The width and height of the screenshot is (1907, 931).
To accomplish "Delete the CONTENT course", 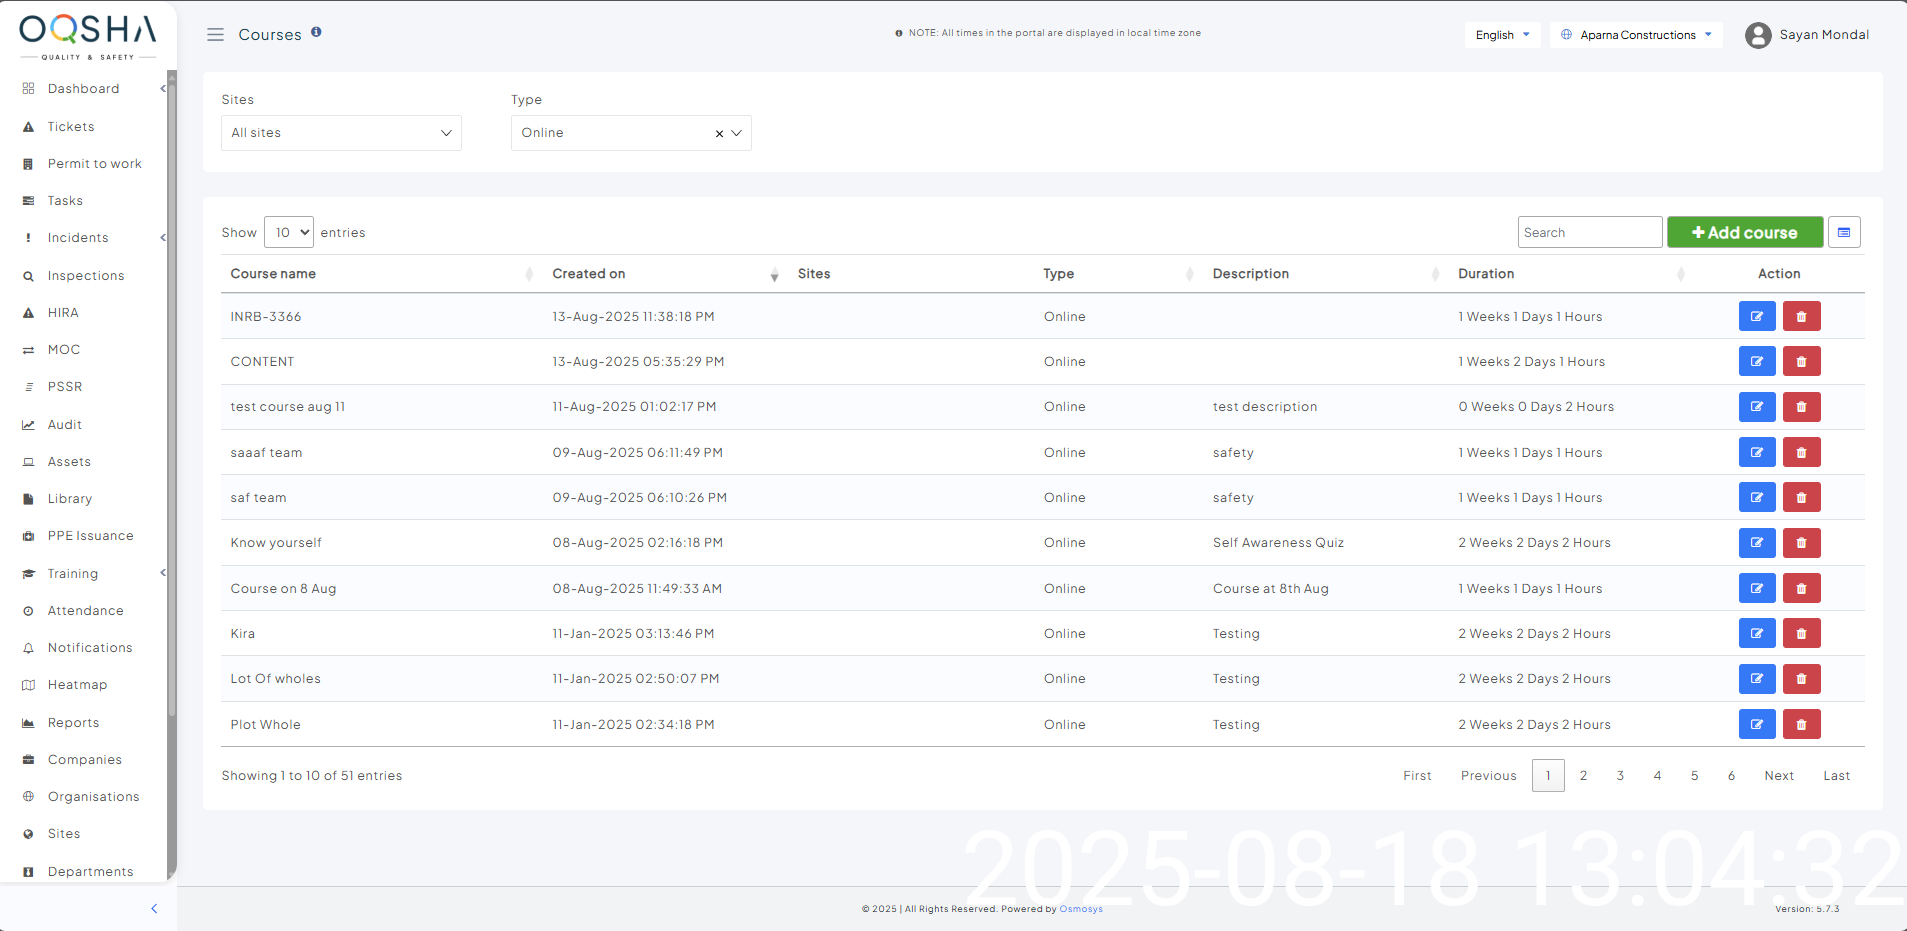I will (x=1801, y=362).
